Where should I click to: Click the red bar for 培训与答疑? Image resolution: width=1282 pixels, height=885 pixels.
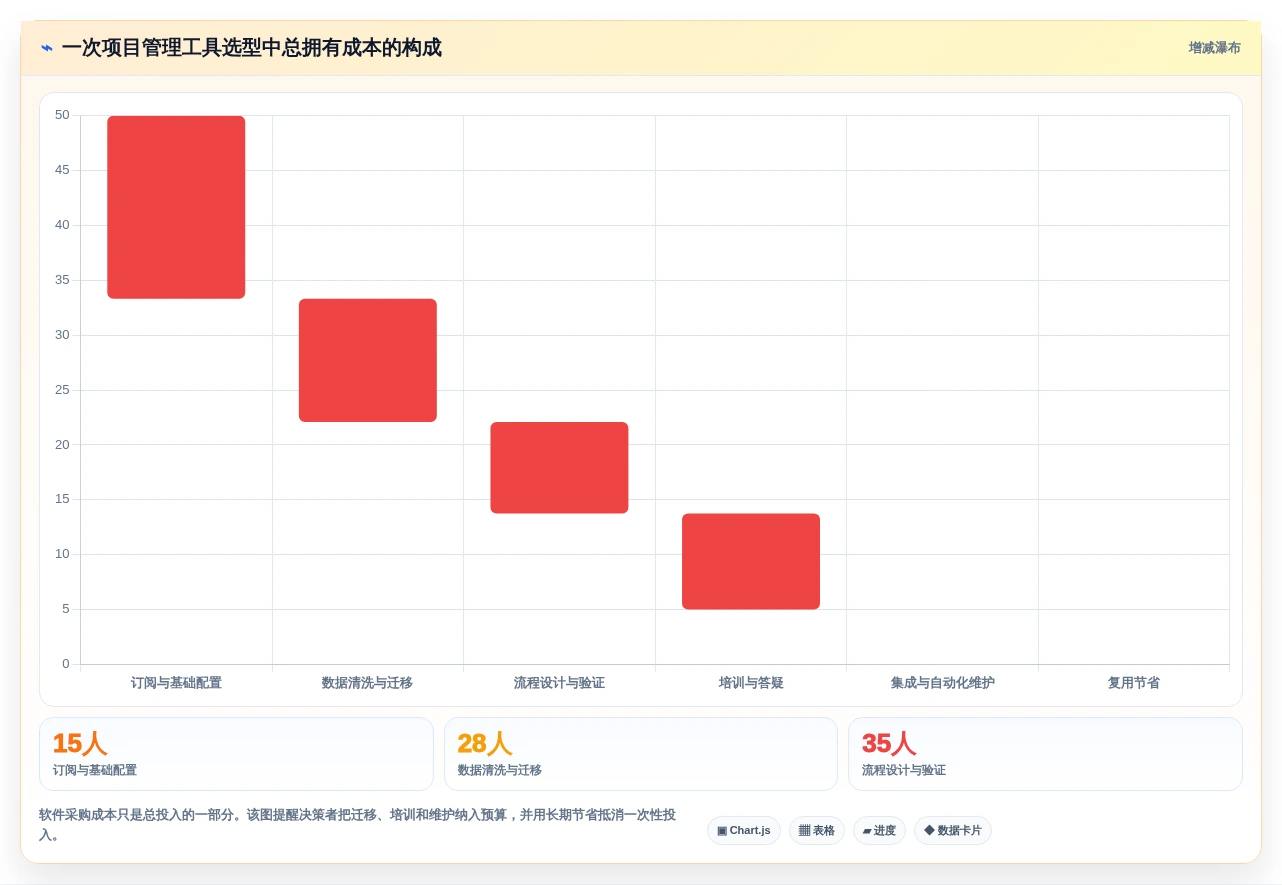pyautogui.click(x=751, y=561)
